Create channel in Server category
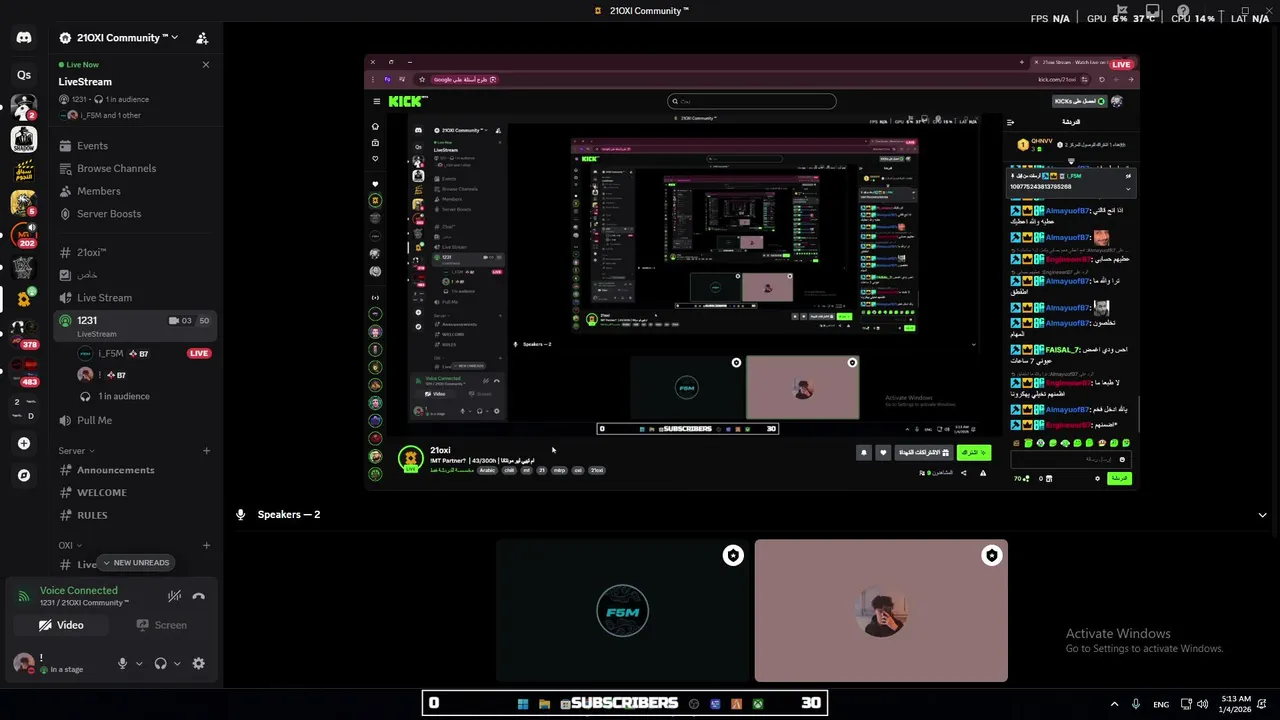Screen dimensions: 1280x720 206,451
